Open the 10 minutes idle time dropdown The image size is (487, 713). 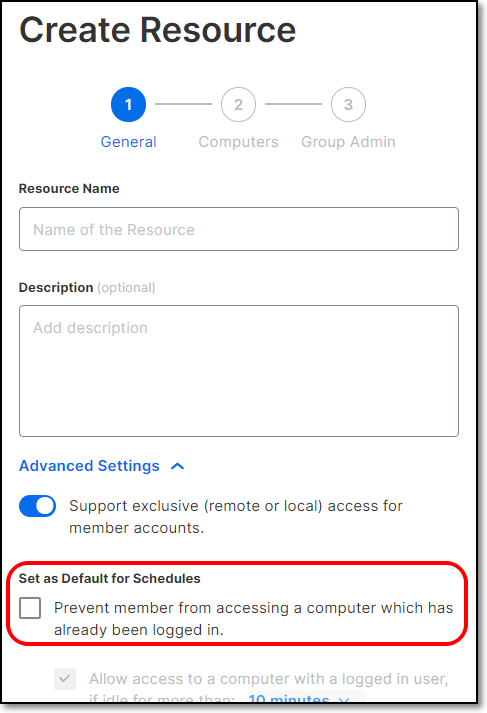click(x=300, y=698)
